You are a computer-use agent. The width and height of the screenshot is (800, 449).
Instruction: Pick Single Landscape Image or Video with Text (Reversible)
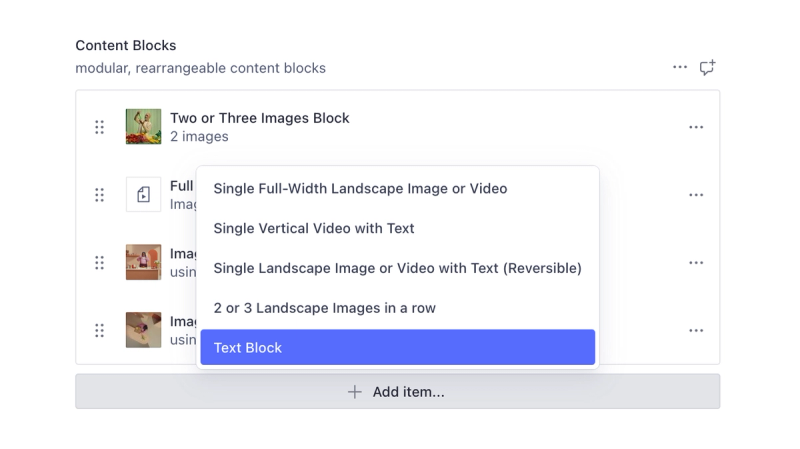[397, 268]
